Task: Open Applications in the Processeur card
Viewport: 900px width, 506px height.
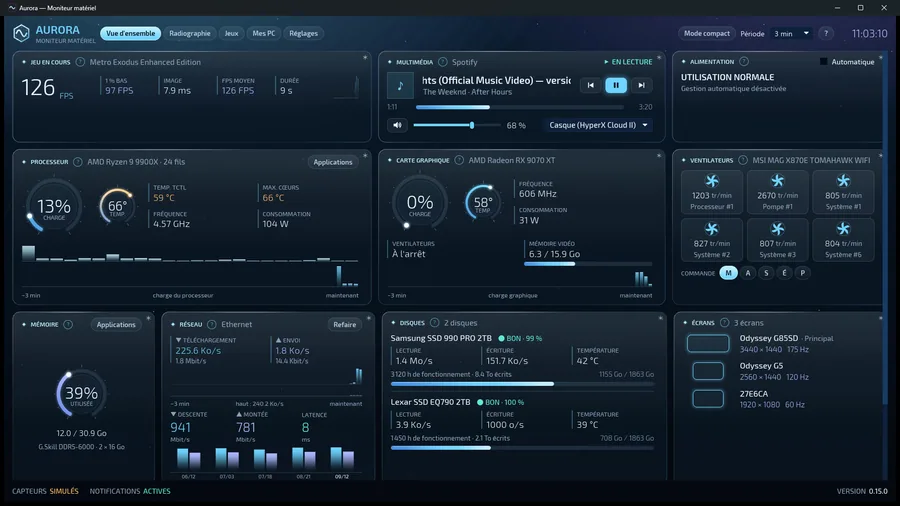Action: [333, 162]
